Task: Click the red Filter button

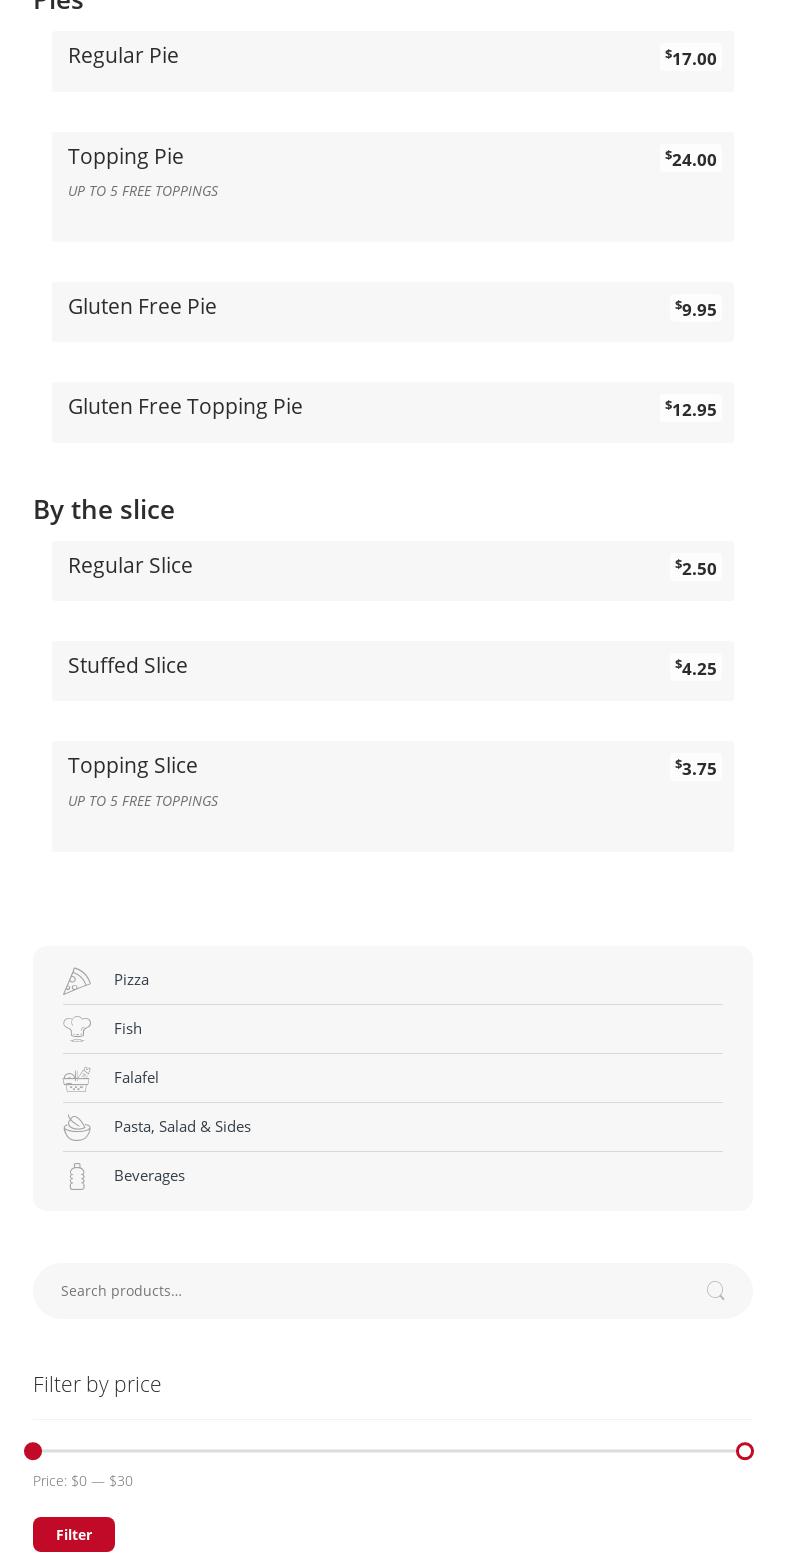Action: (74, 1534)
